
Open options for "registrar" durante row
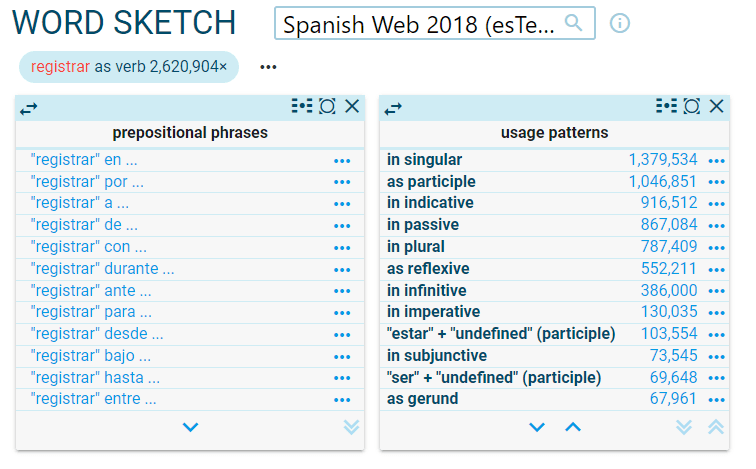pos(342,269)
